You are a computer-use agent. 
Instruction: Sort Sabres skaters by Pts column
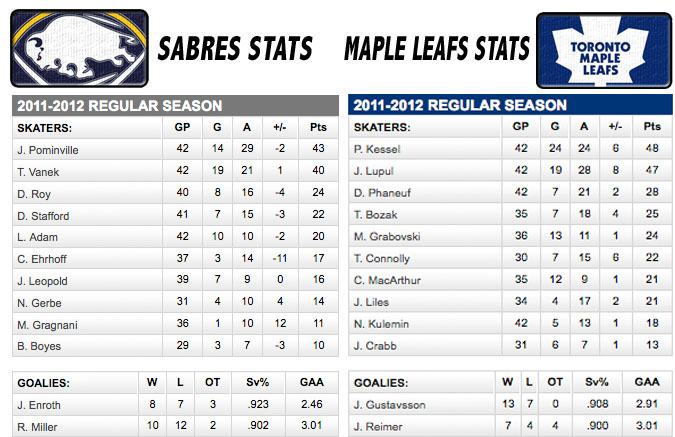click(x=317, y=128)
